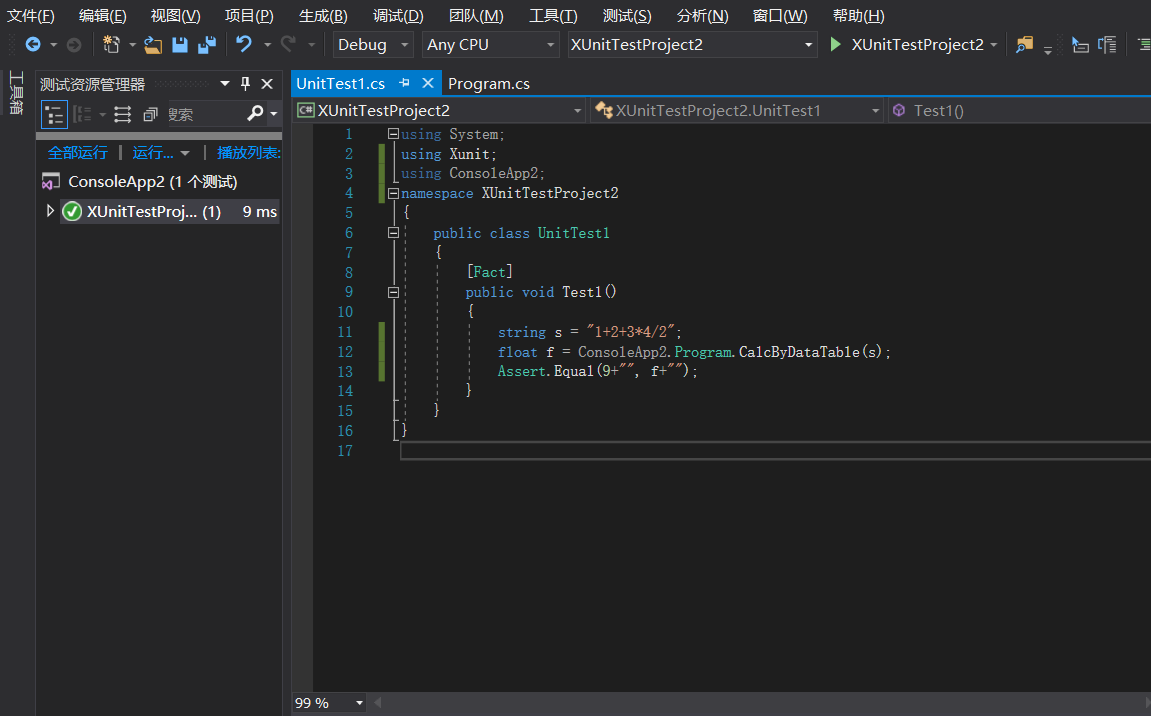This screenshot has width=1151, height=716.
Task: Click the greyed Group By icon in test explorer
Action: (82, 114)
